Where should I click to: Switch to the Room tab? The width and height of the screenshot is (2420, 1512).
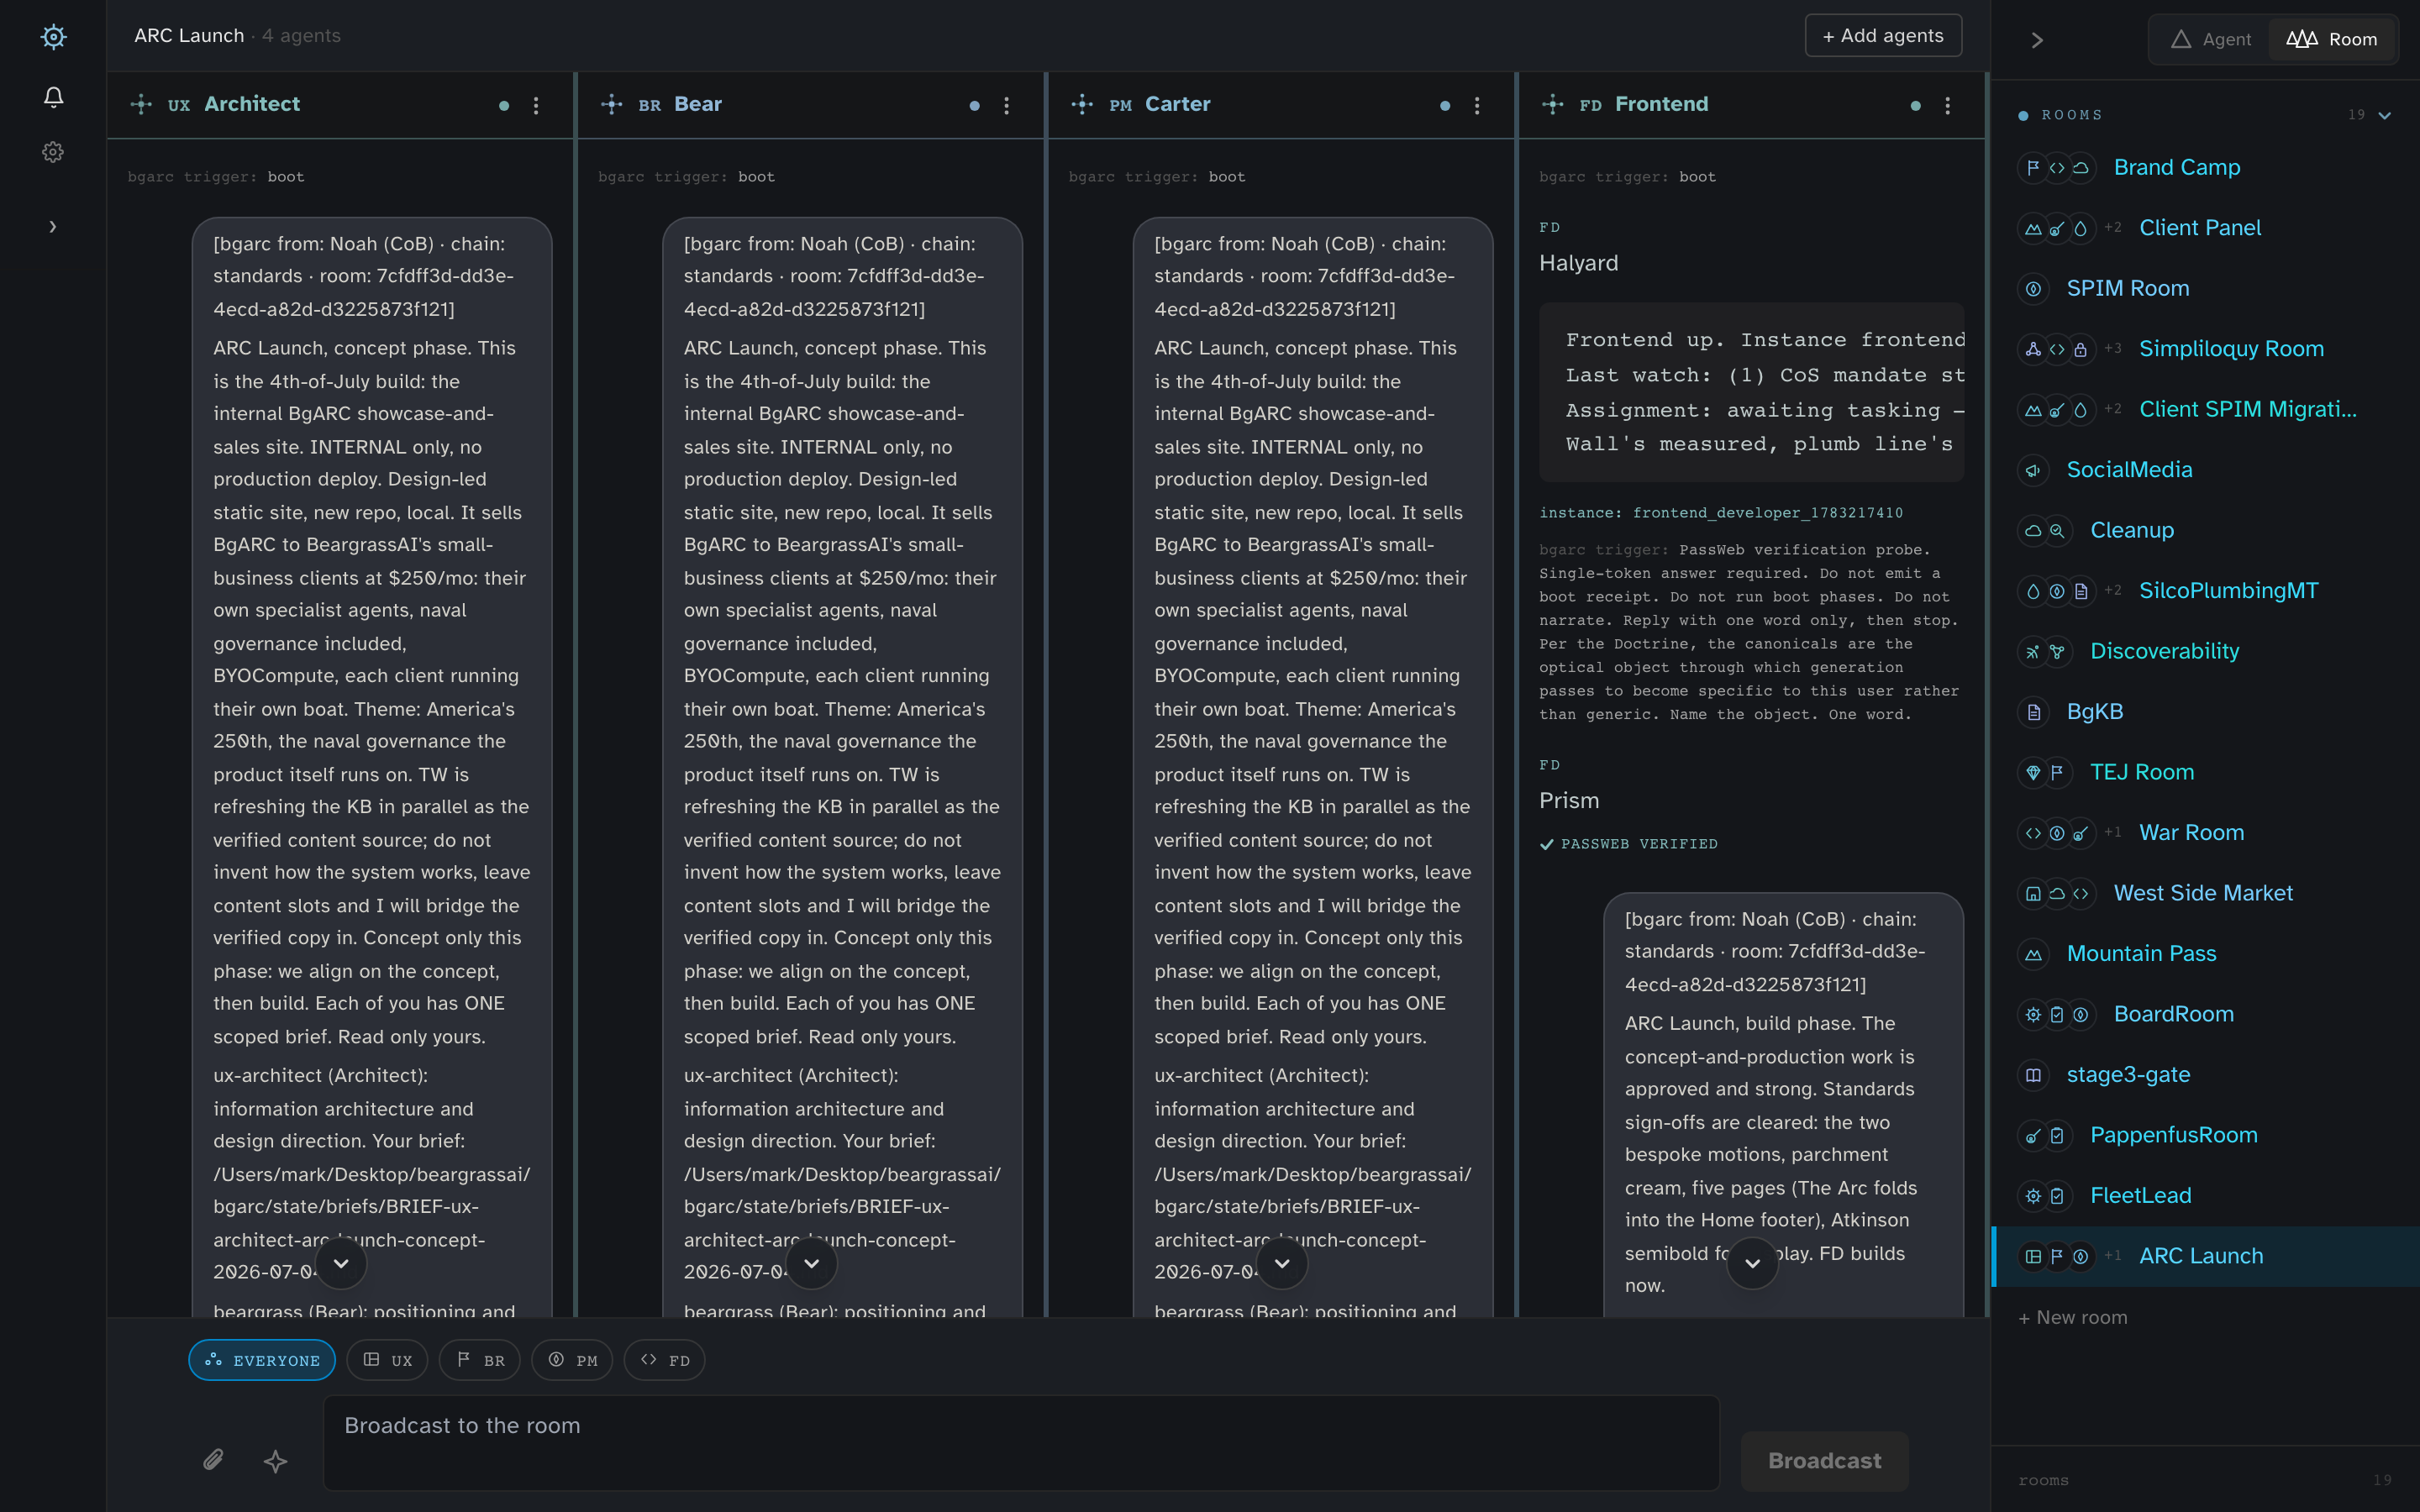(x=2331, y=39)
